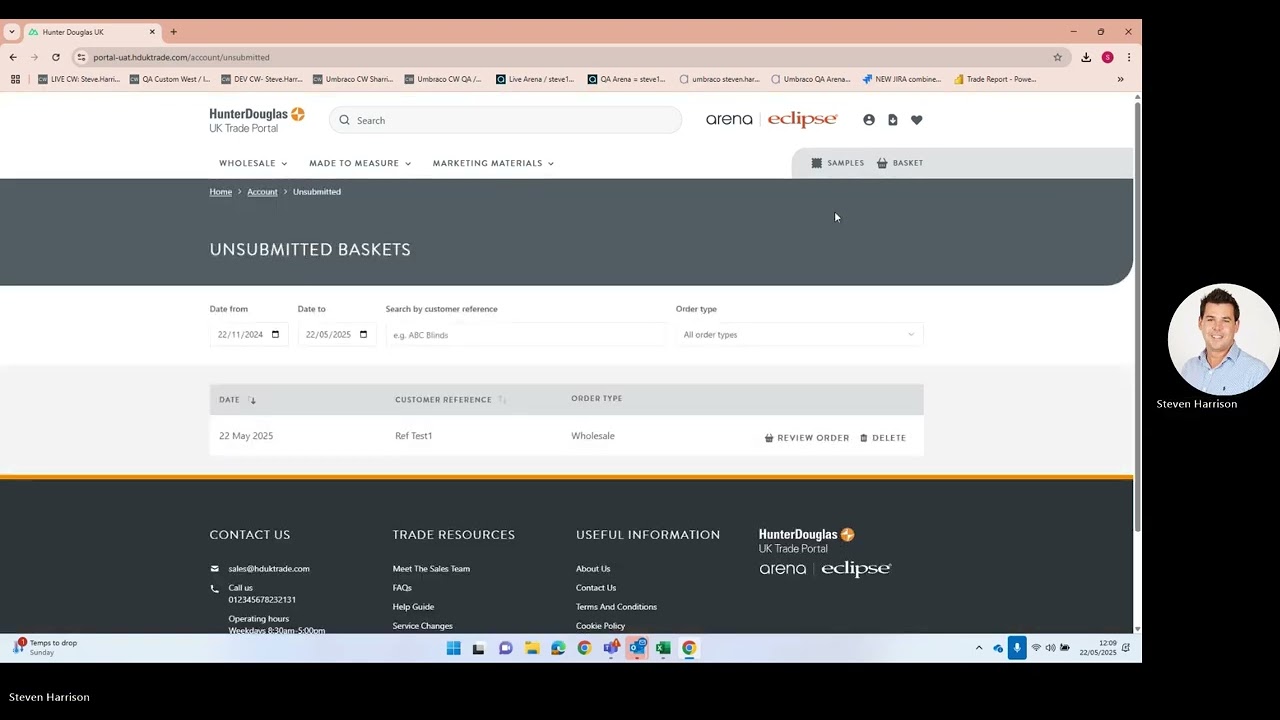Click the customer reference search field
Viewport: 1280px width, 720px height.
point(525,335)
